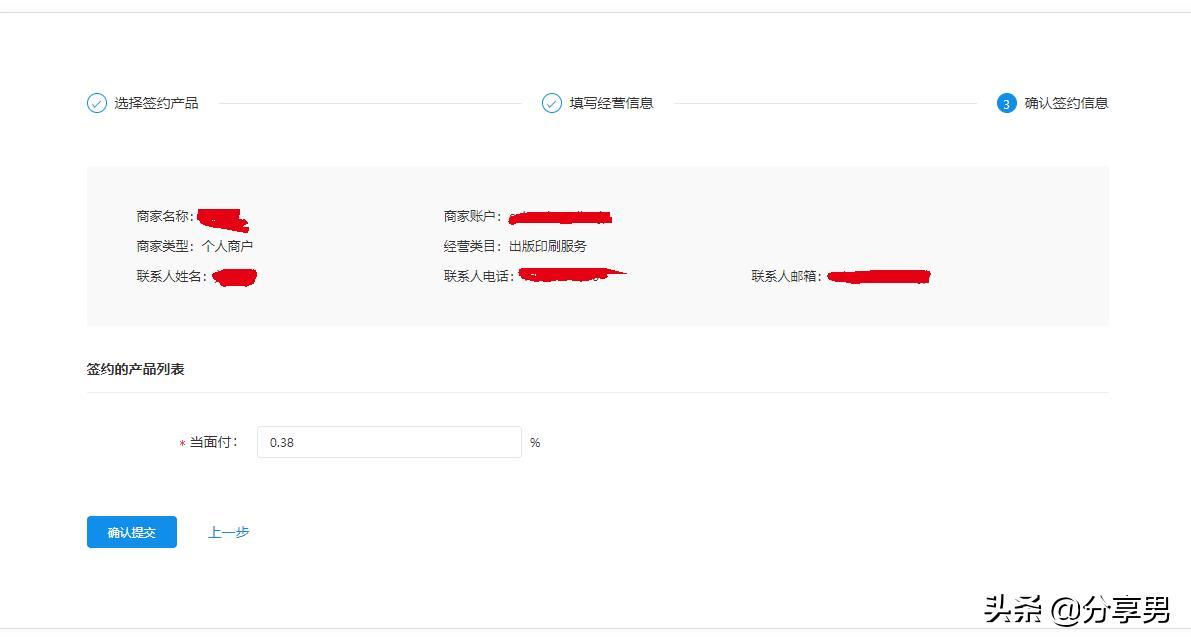
Task: Click the 签约的产品列表 heading
Action: 135,369
